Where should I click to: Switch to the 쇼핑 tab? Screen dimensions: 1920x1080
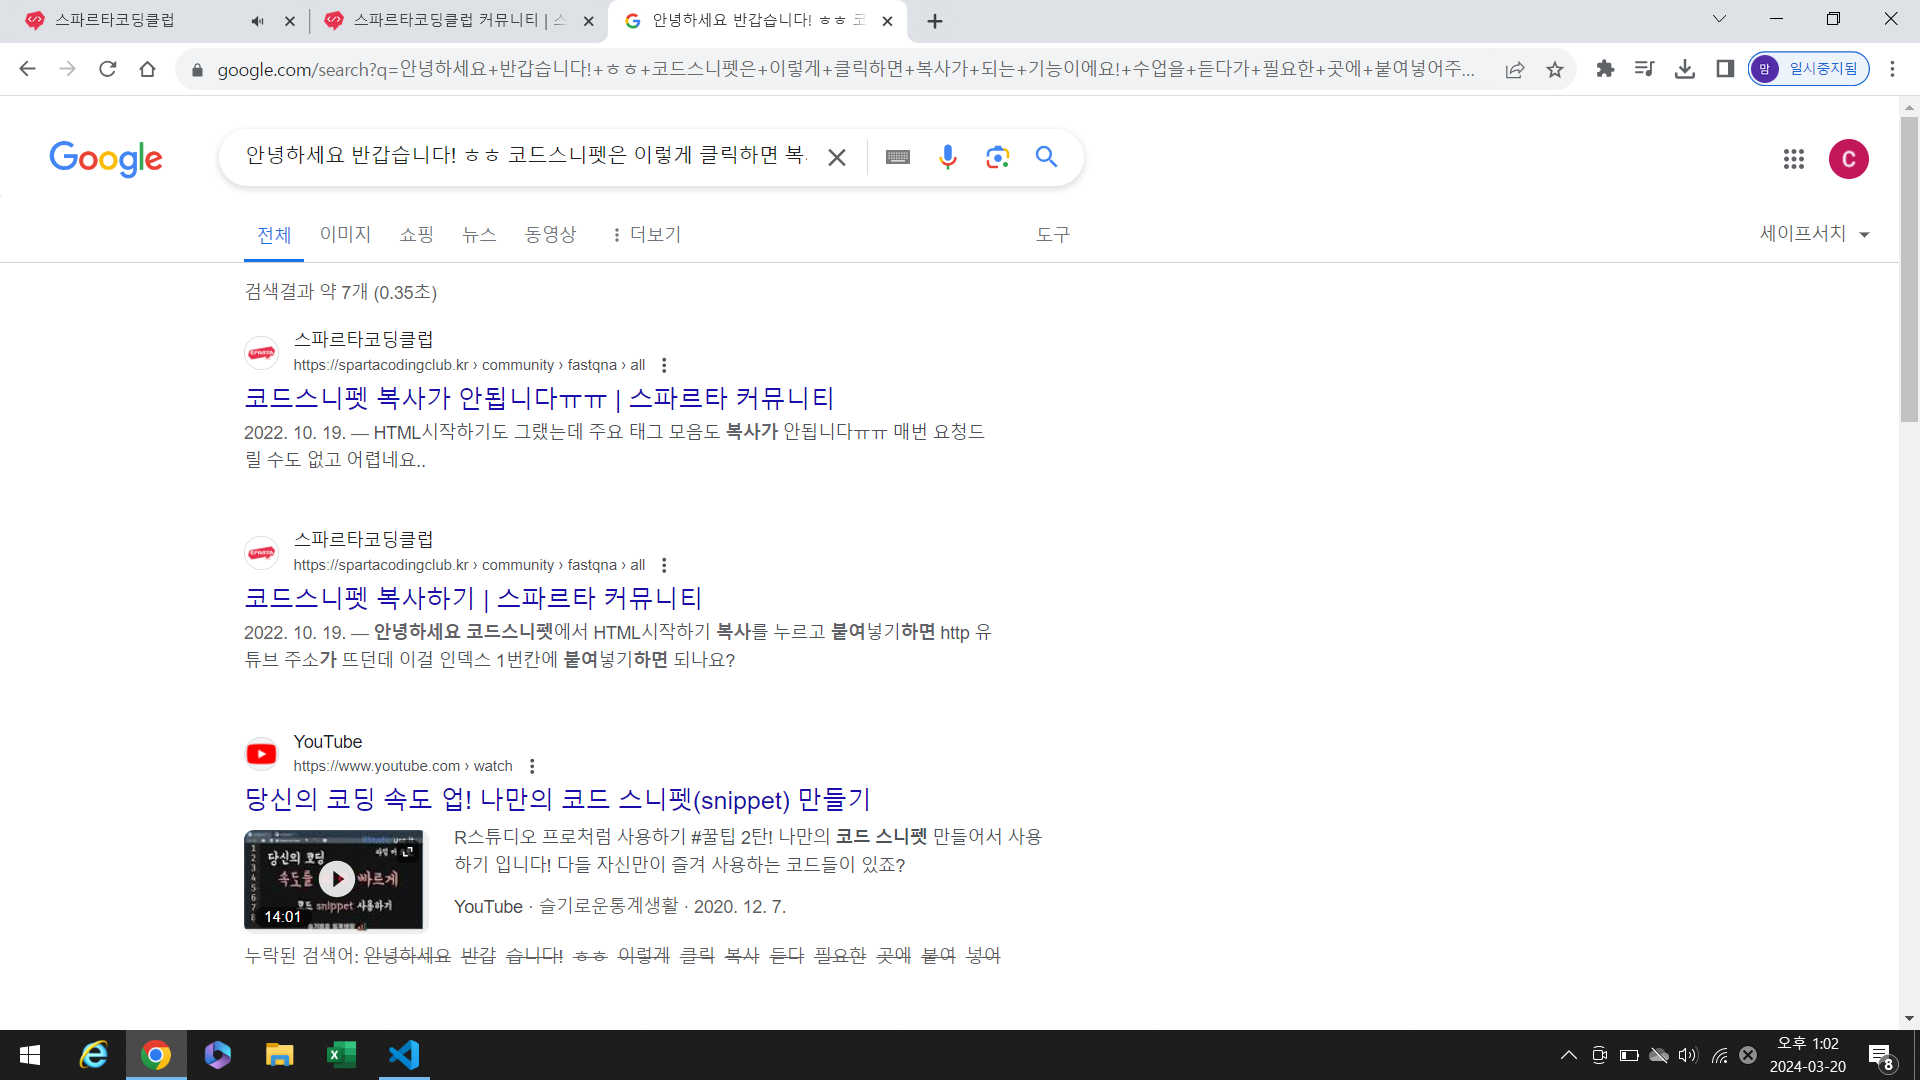[417, 234]
